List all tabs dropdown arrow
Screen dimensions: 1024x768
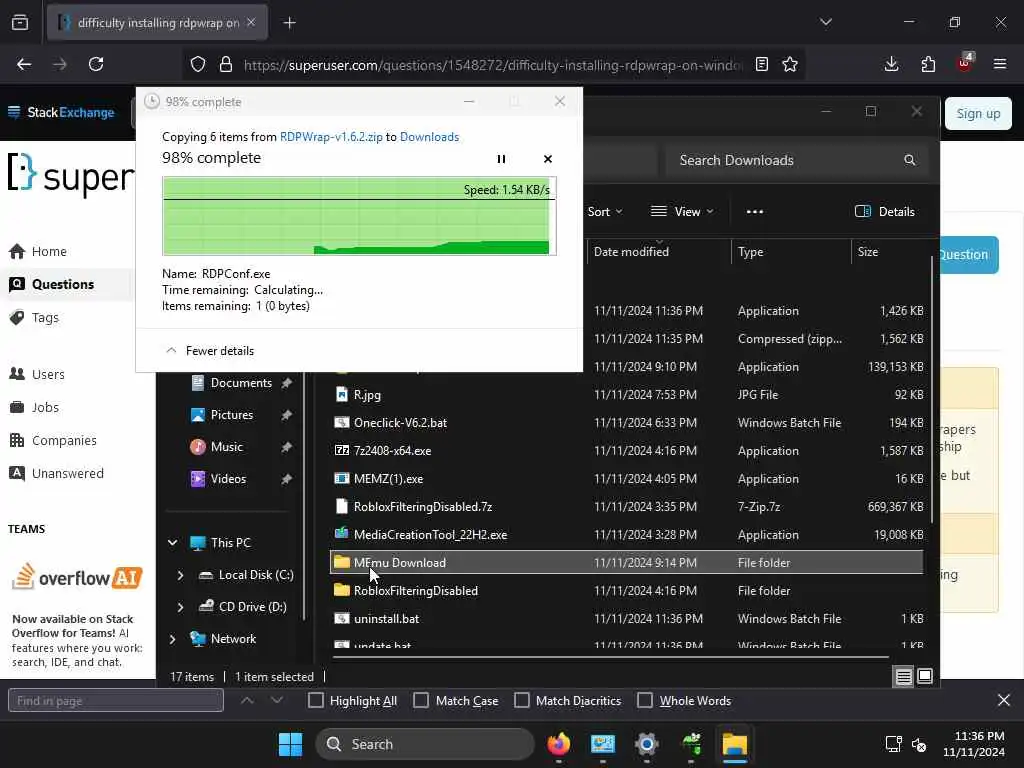pos(825,22)
